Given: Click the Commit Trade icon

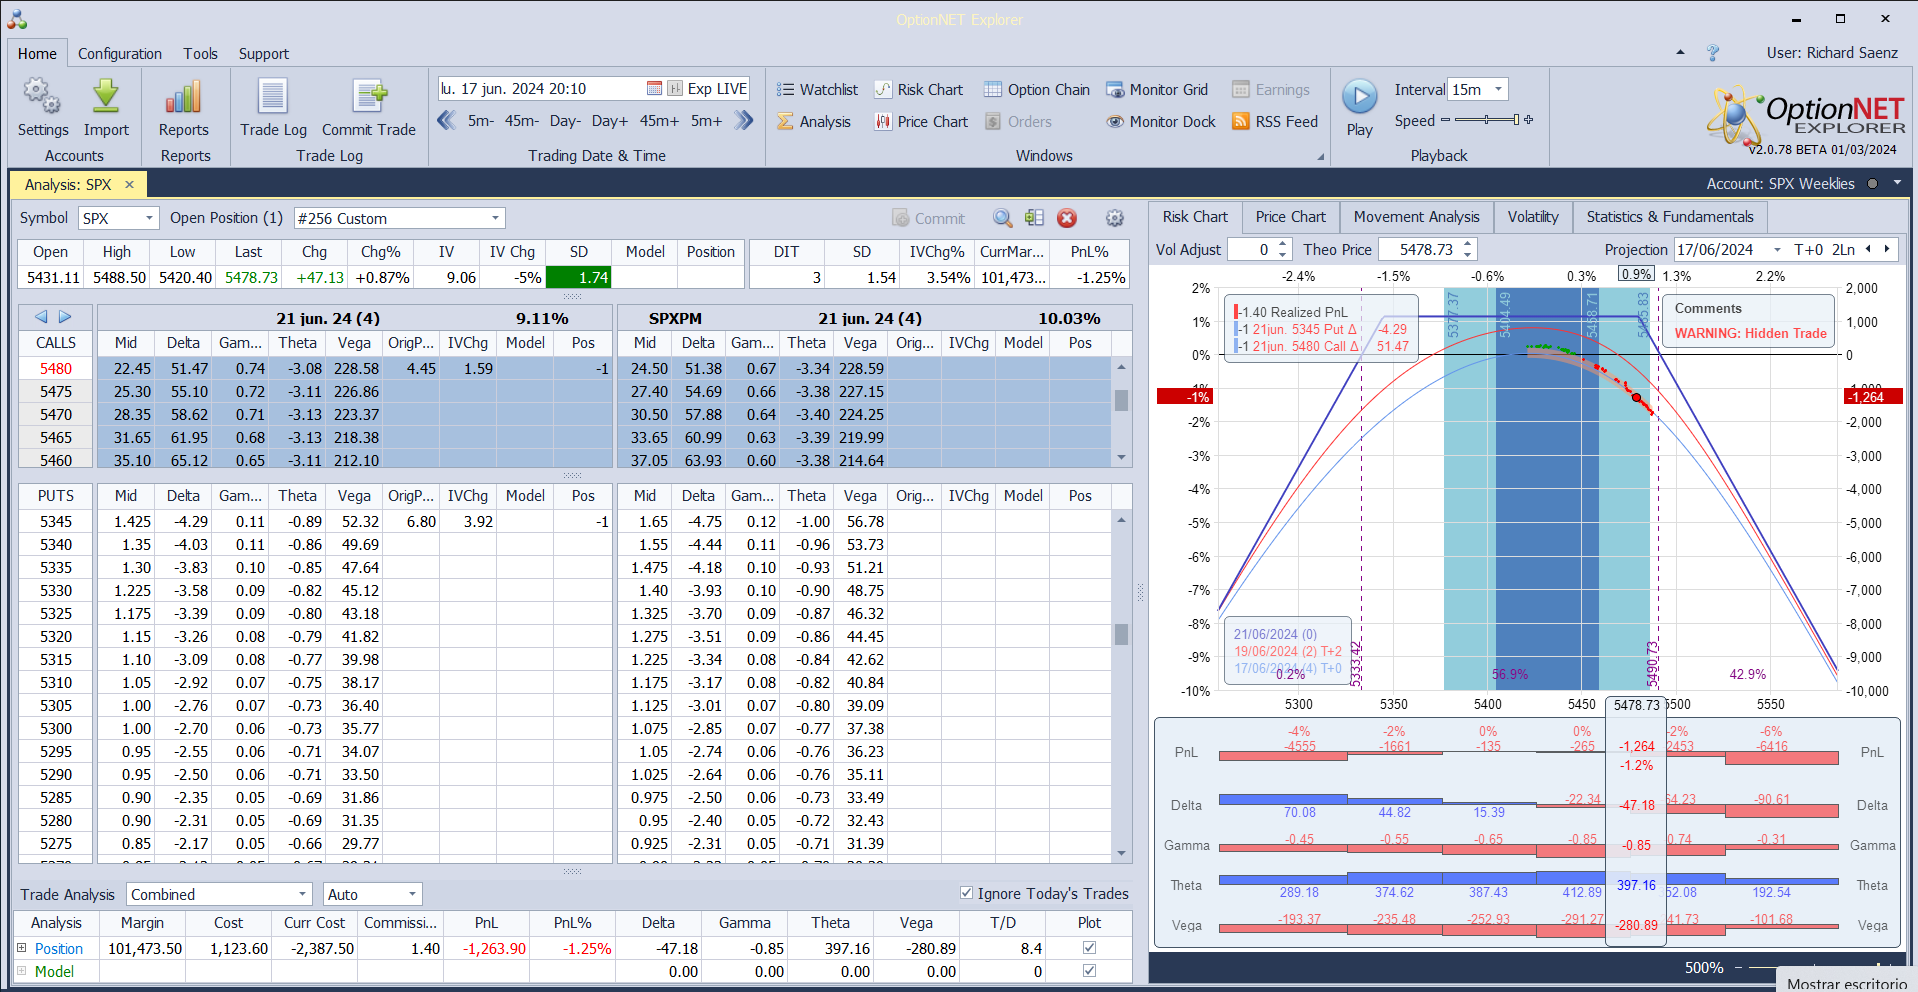Looking at the screenshot, I should pyautogui.click(x=369, y=98).
